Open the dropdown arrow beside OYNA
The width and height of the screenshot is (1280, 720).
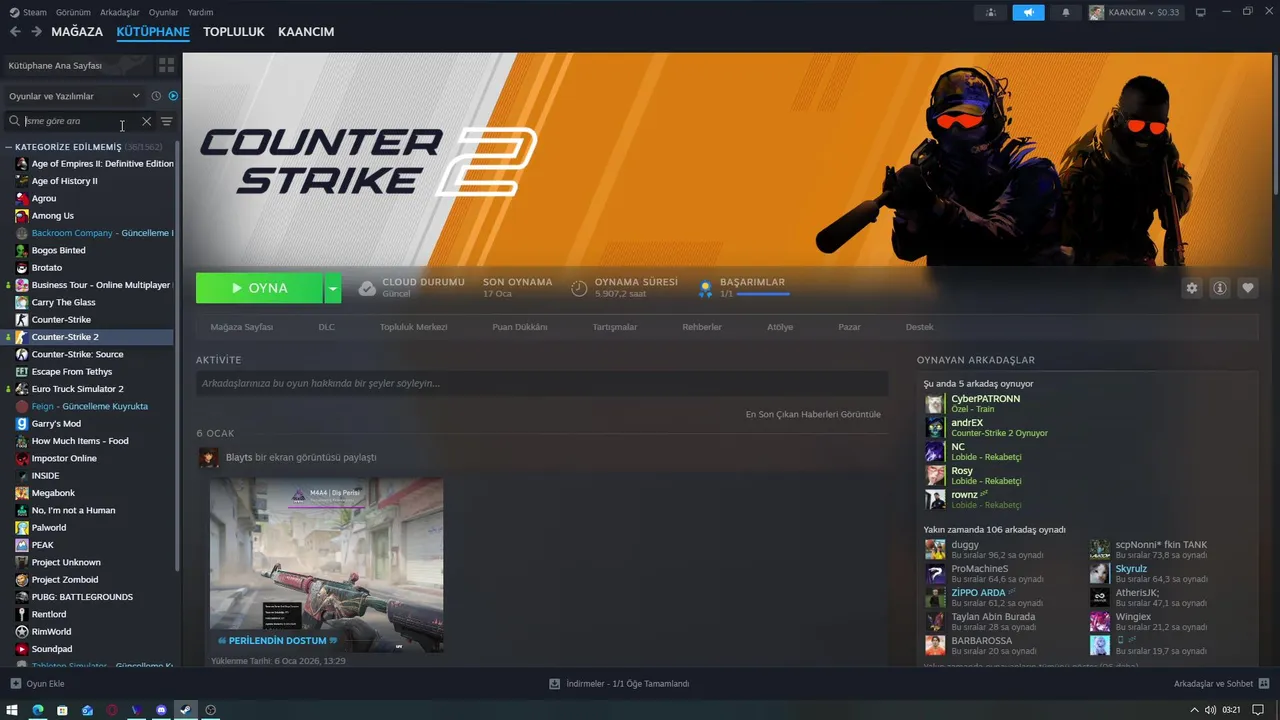333,288
